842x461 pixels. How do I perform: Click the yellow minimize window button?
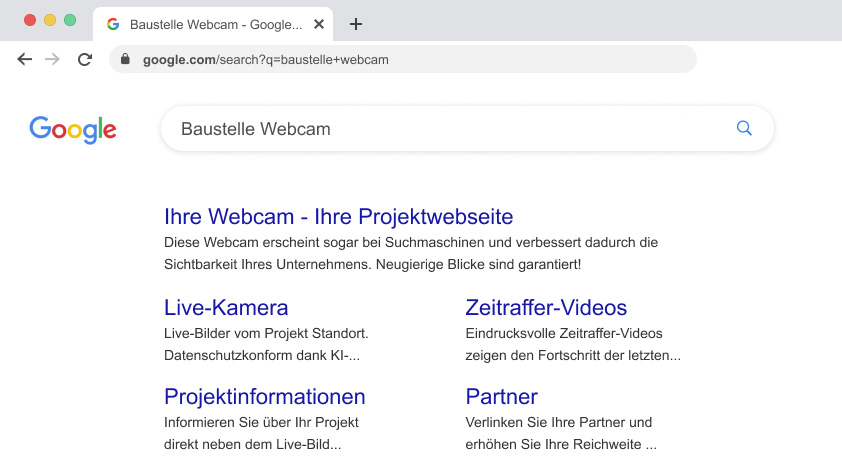pos(50,20)
